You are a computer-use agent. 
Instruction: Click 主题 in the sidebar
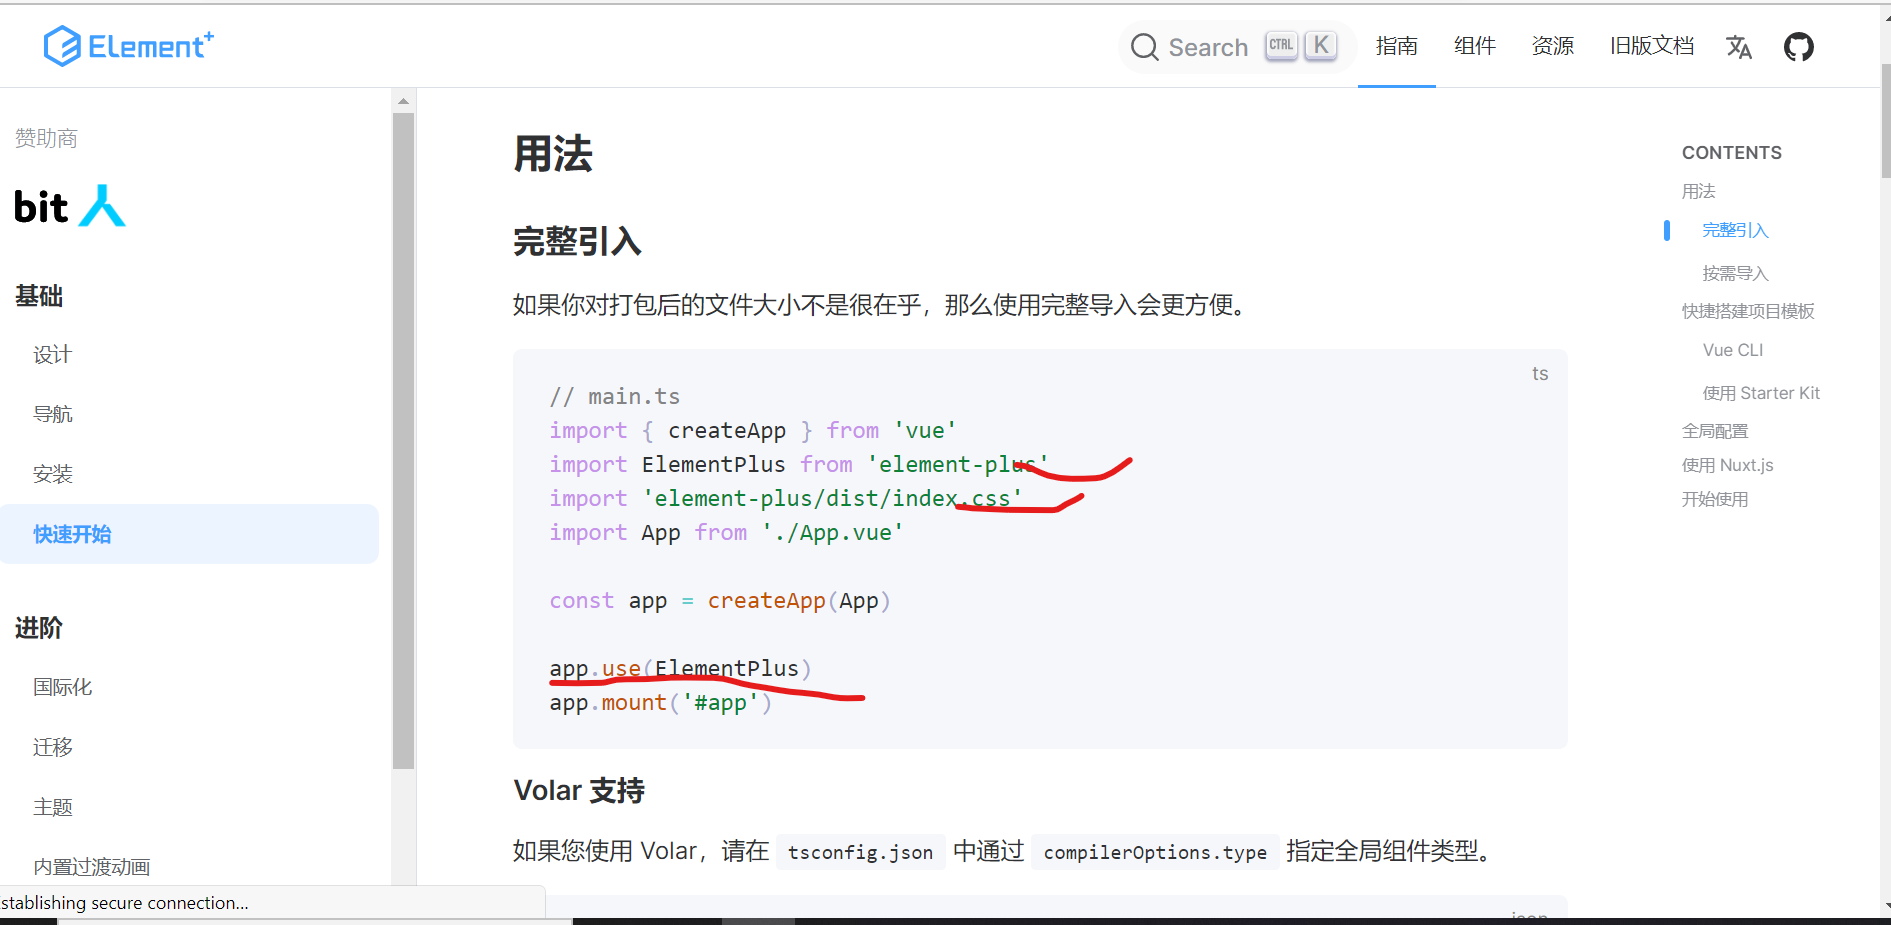[53, 807]
